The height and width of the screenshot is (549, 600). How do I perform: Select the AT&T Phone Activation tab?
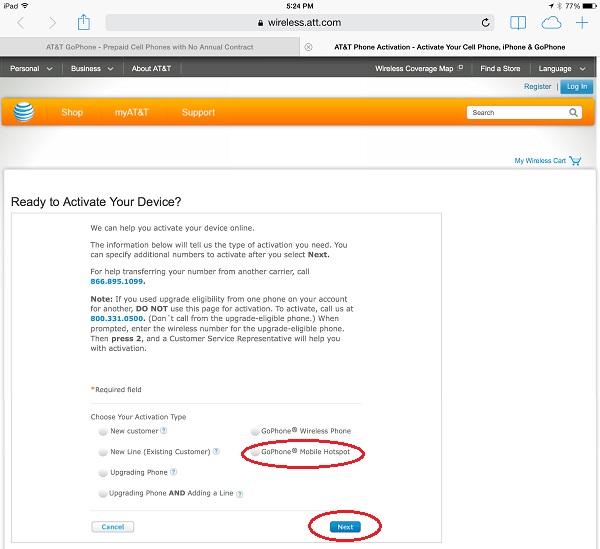point(450,47)
